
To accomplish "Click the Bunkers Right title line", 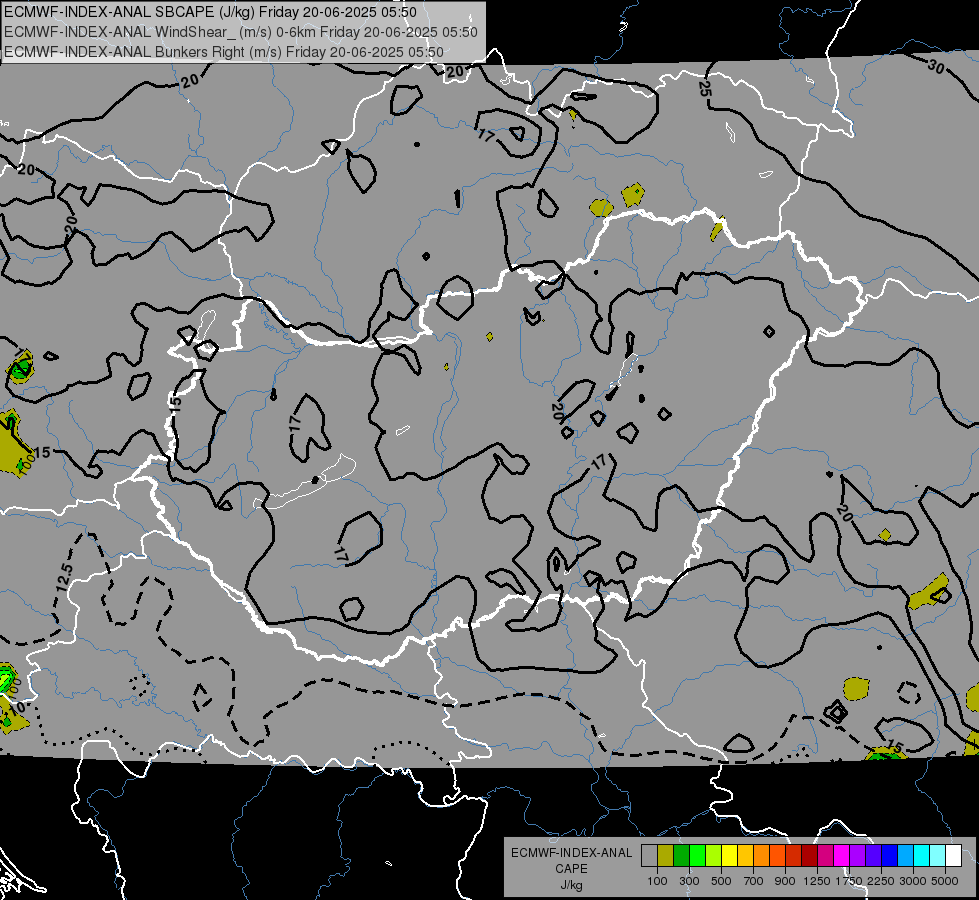I will click(224, 52).
